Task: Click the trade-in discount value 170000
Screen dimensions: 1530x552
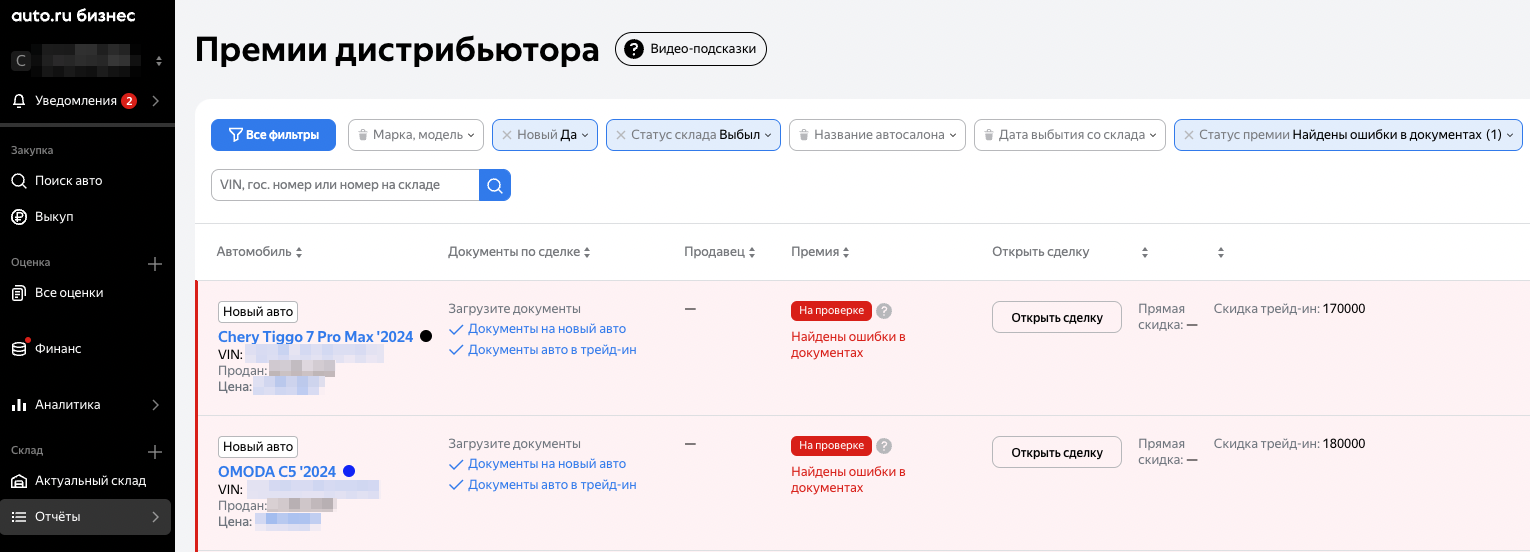Action: [x=1343, y=309]
